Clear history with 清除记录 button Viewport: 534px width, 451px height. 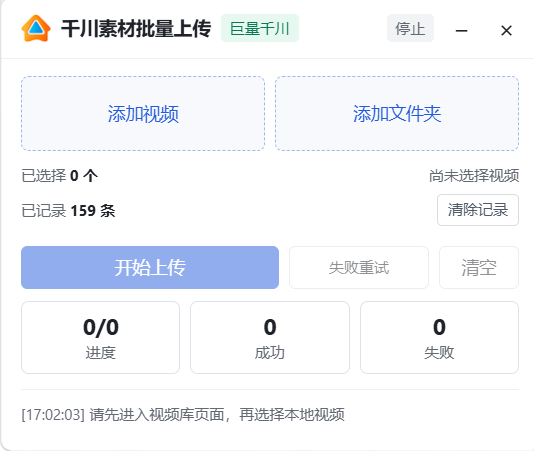point(478,210)
